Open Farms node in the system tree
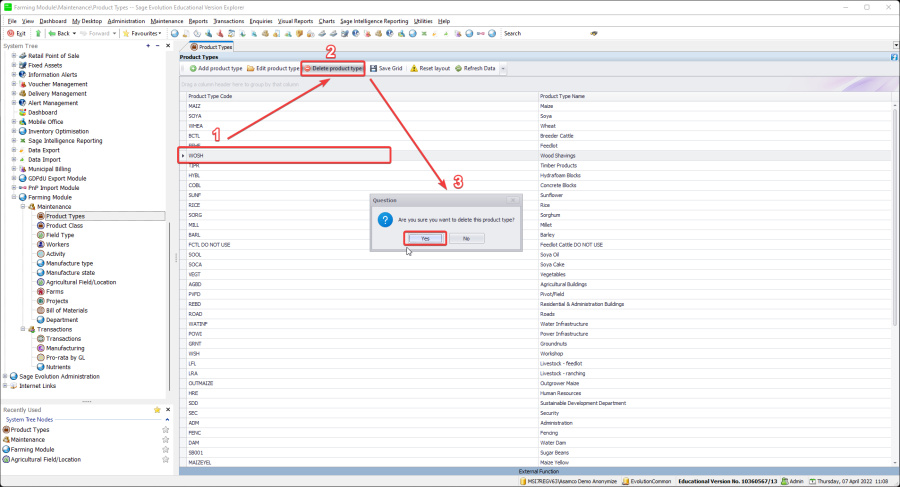This screenshot has width=900, height=487. point(54,291)
